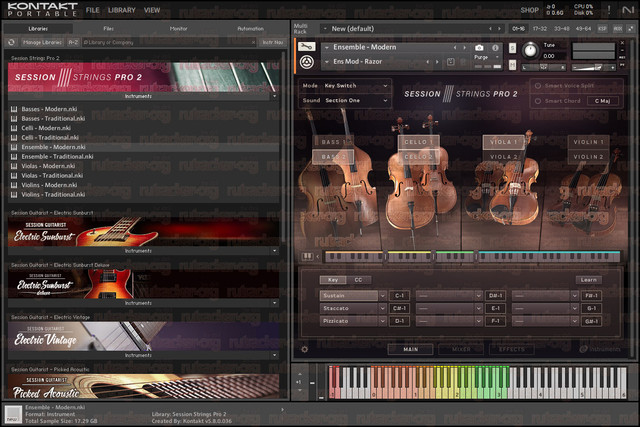Shift the keyboard octave down arrow
Viewport: 640px width, 427px height.
tap(300, 390)
